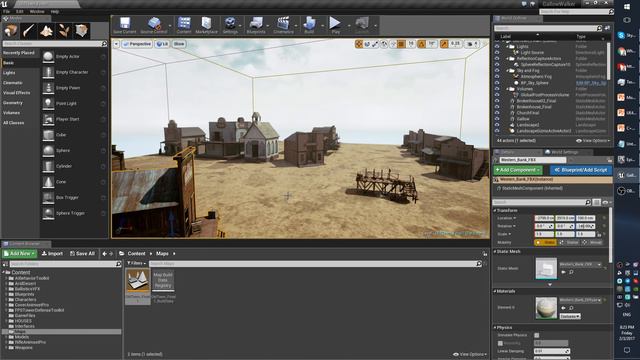Select the Foliage mode icon
Screen dimensions: 640x360
[x=64, y=31]
